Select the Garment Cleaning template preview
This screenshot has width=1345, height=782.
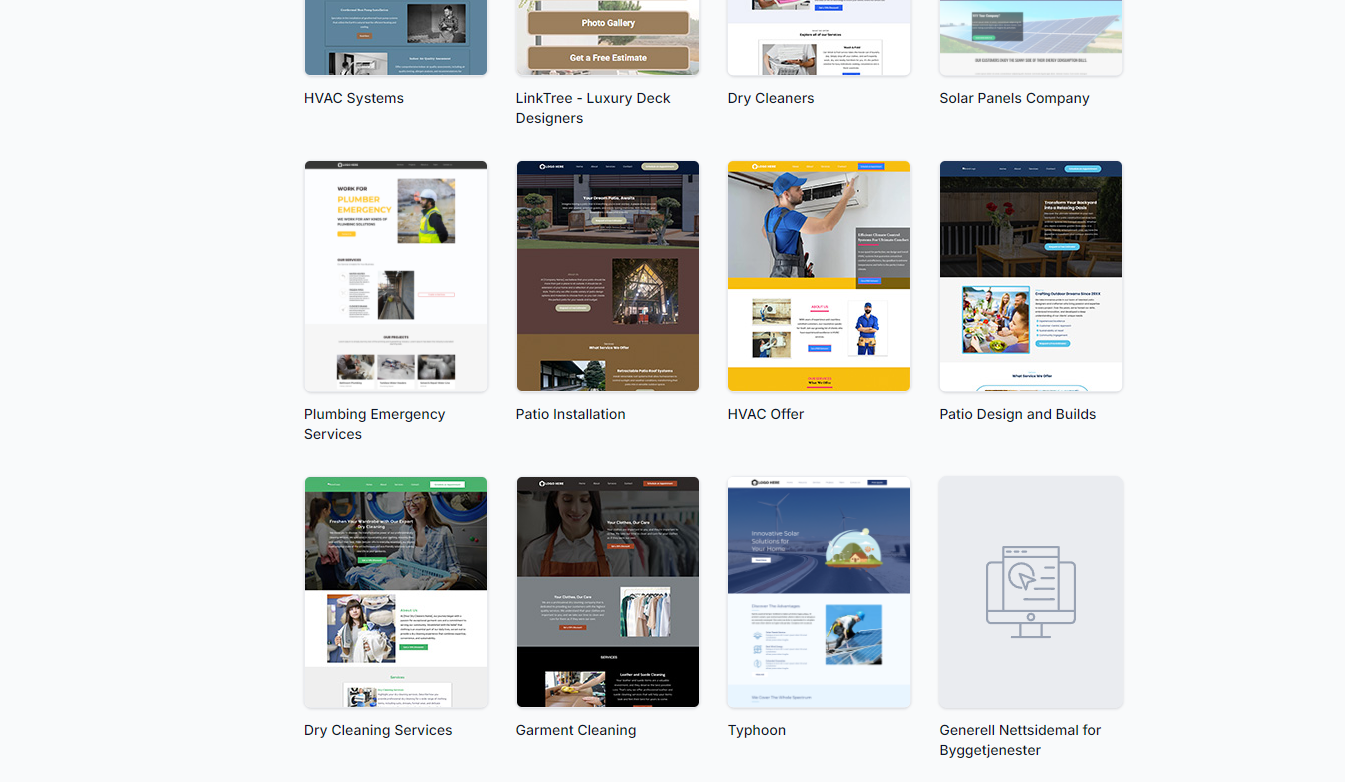point(607,592)
